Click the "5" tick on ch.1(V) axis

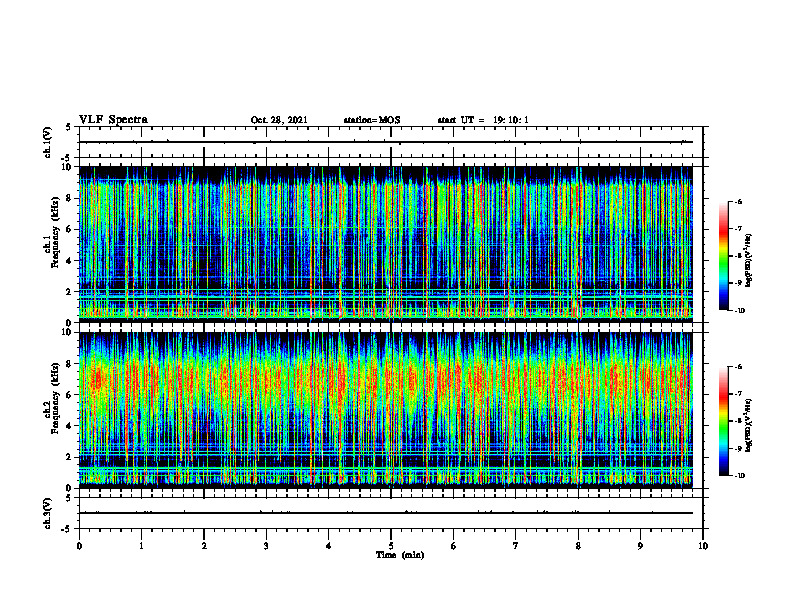tap(69, 127)
